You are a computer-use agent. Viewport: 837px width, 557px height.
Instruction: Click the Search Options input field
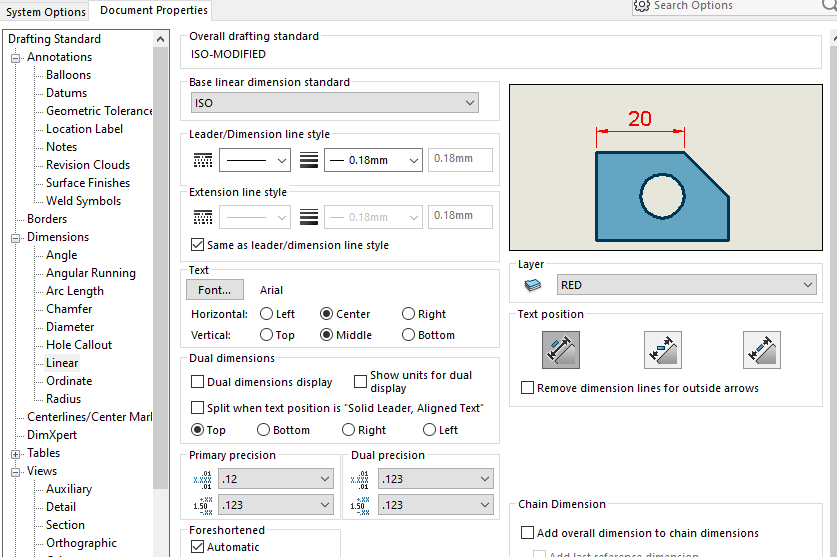pyautogui.click(x=736, y=6)
